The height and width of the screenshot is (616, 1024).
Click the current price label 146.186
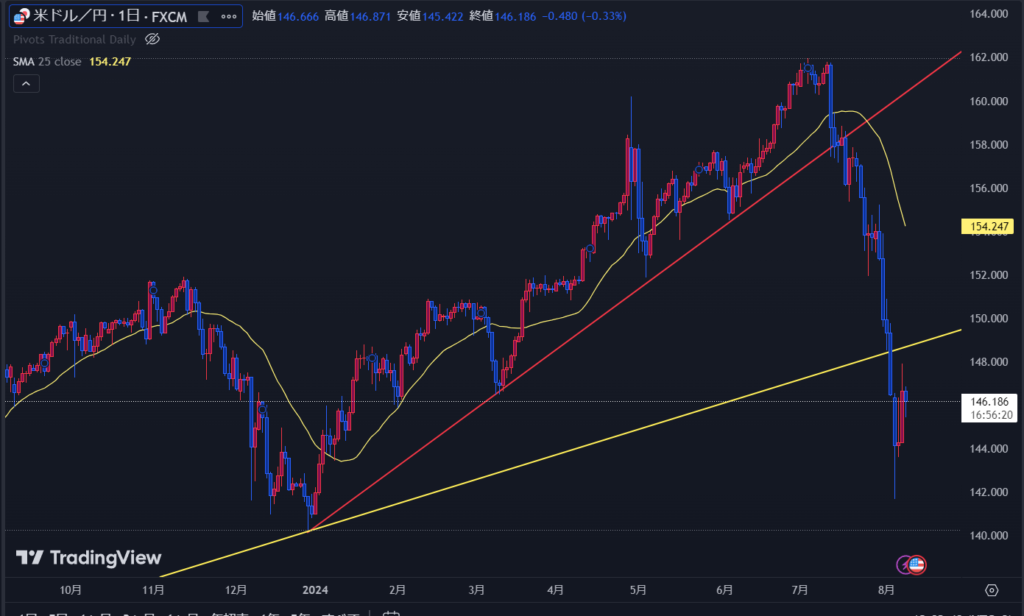(x=987, y=401)
